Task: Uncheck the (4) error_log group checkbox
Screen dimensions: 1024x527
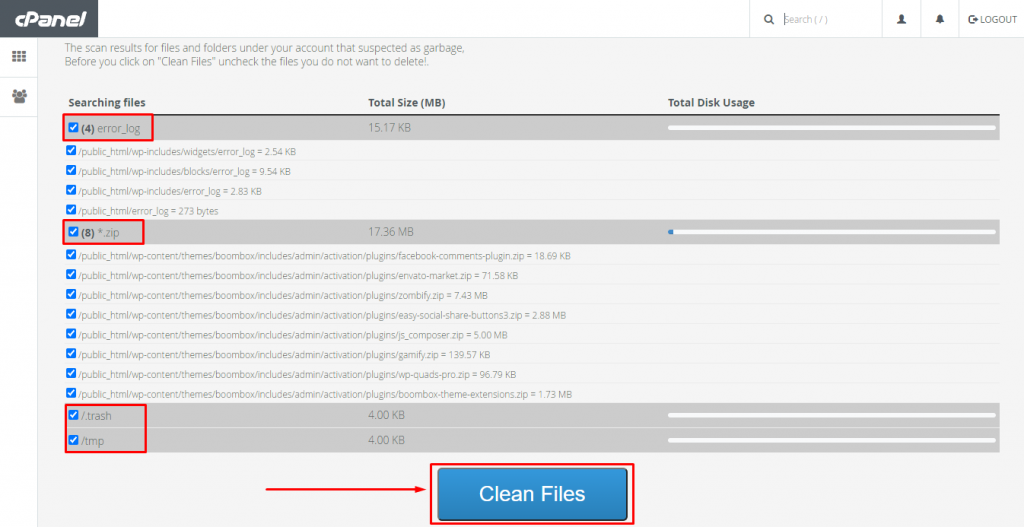Action: 73,127
